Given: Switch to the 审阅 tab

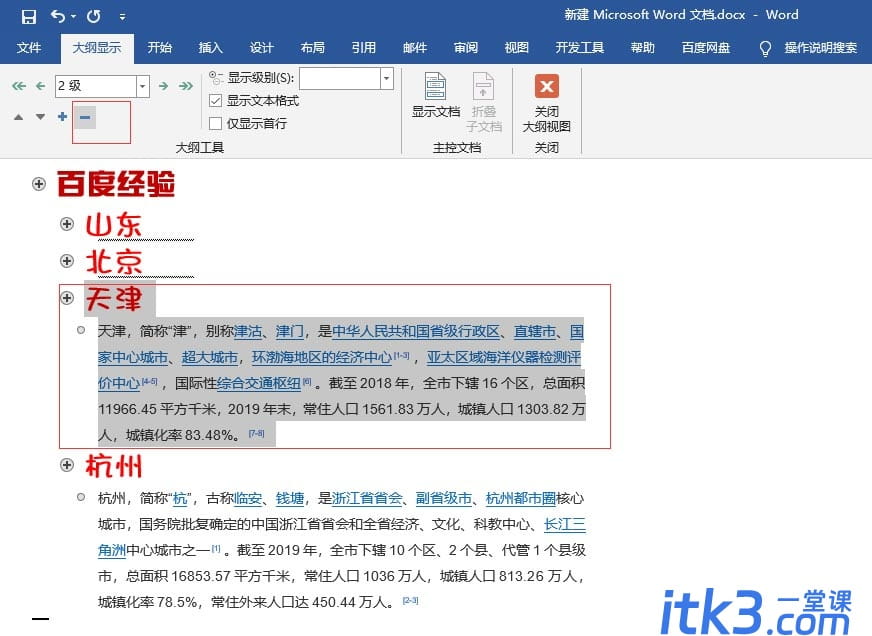Looking at the screenshot, I should 465,48.
